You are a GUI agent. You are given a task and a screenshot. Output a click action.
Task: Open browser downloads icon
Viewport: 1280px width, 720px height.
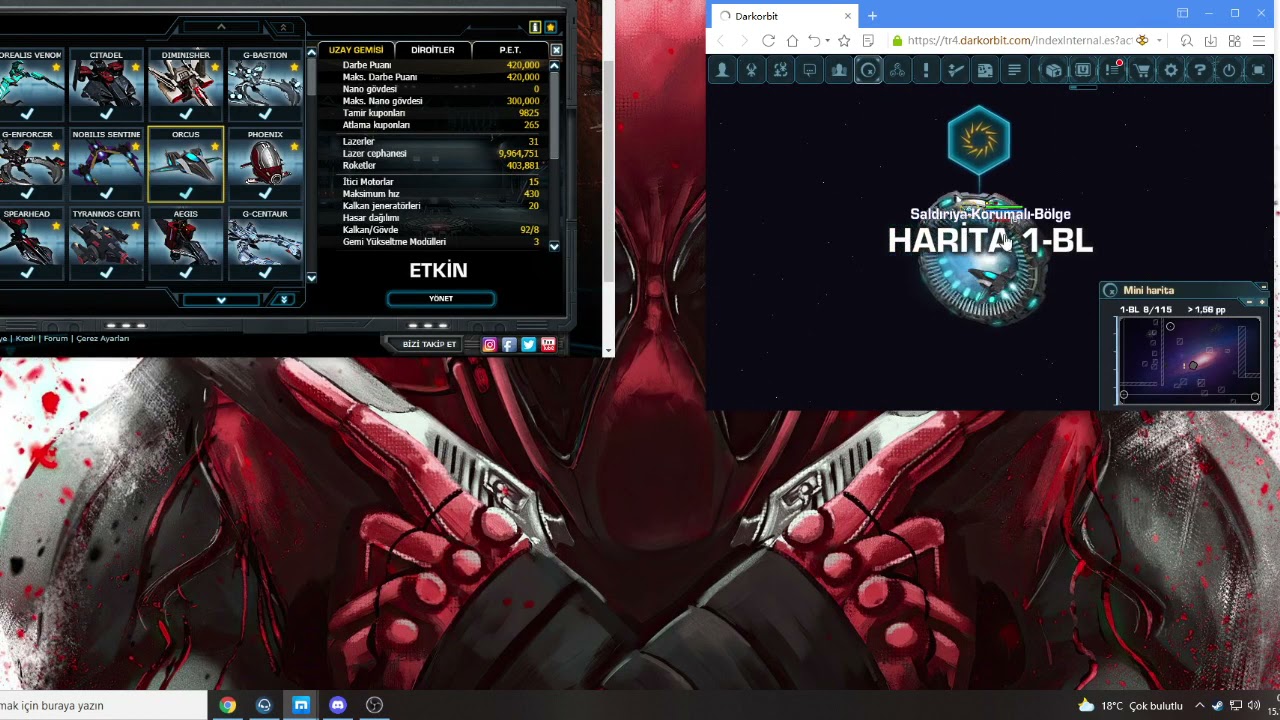[x=1210, y=40]
